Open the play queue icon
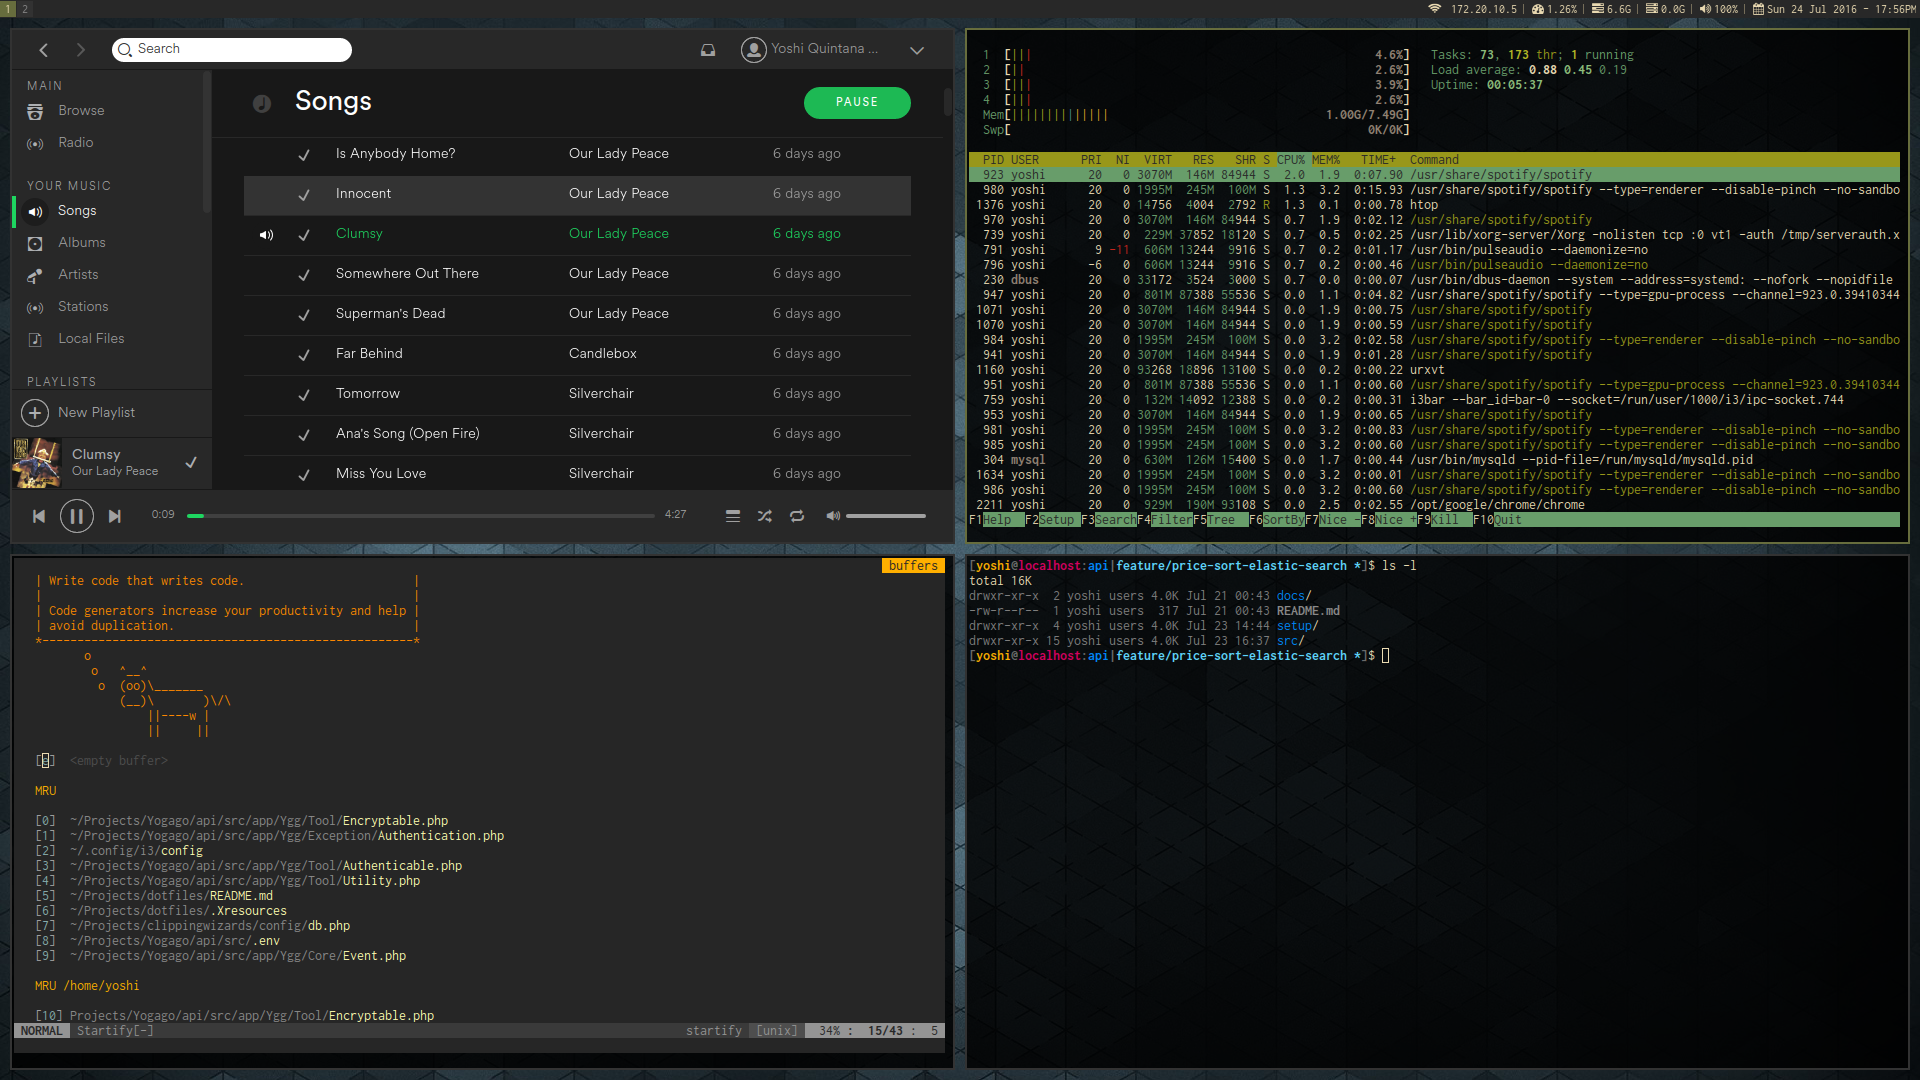The width and height of the screenshot is (1920, 1080). coord(733,516)
